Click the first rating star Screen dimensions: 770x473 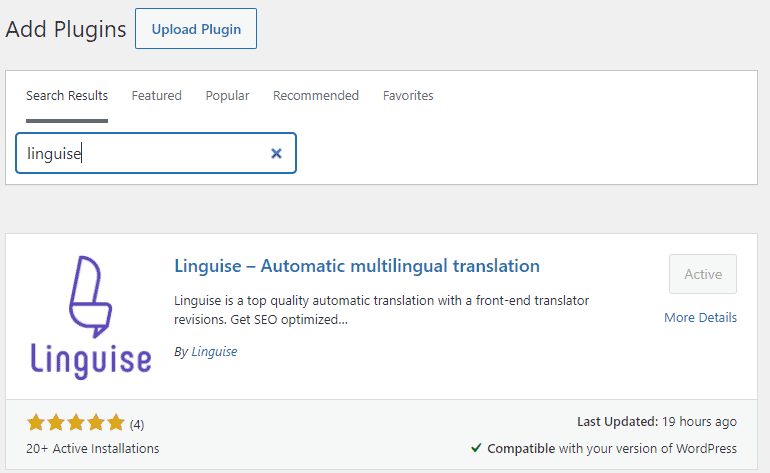coord(36,423)
